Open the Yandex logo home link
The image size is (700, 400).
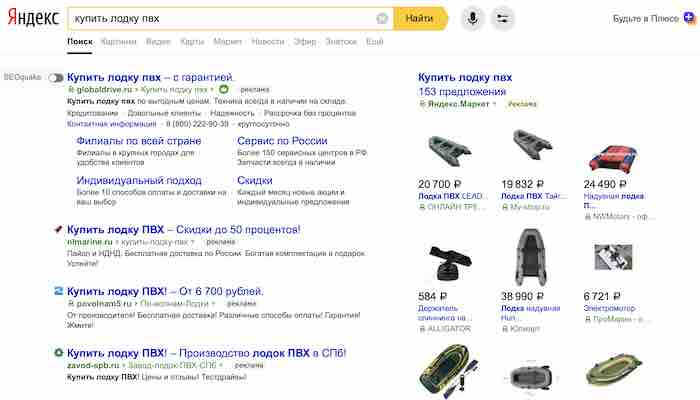(33, 18)
